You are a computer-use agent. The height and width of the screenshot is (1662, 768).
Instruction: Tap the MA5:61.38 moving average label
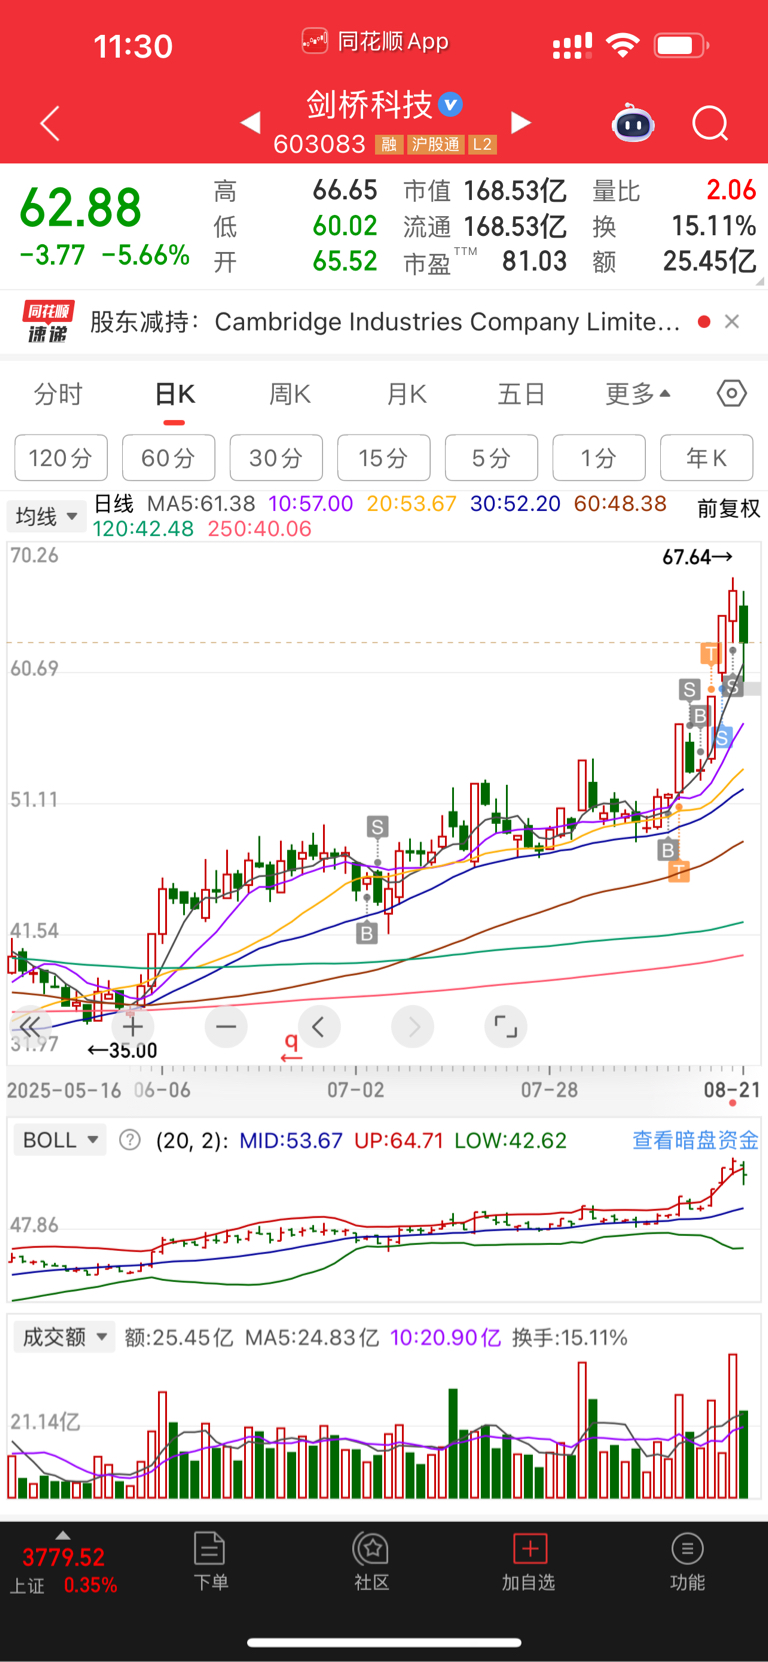(201, 503)
